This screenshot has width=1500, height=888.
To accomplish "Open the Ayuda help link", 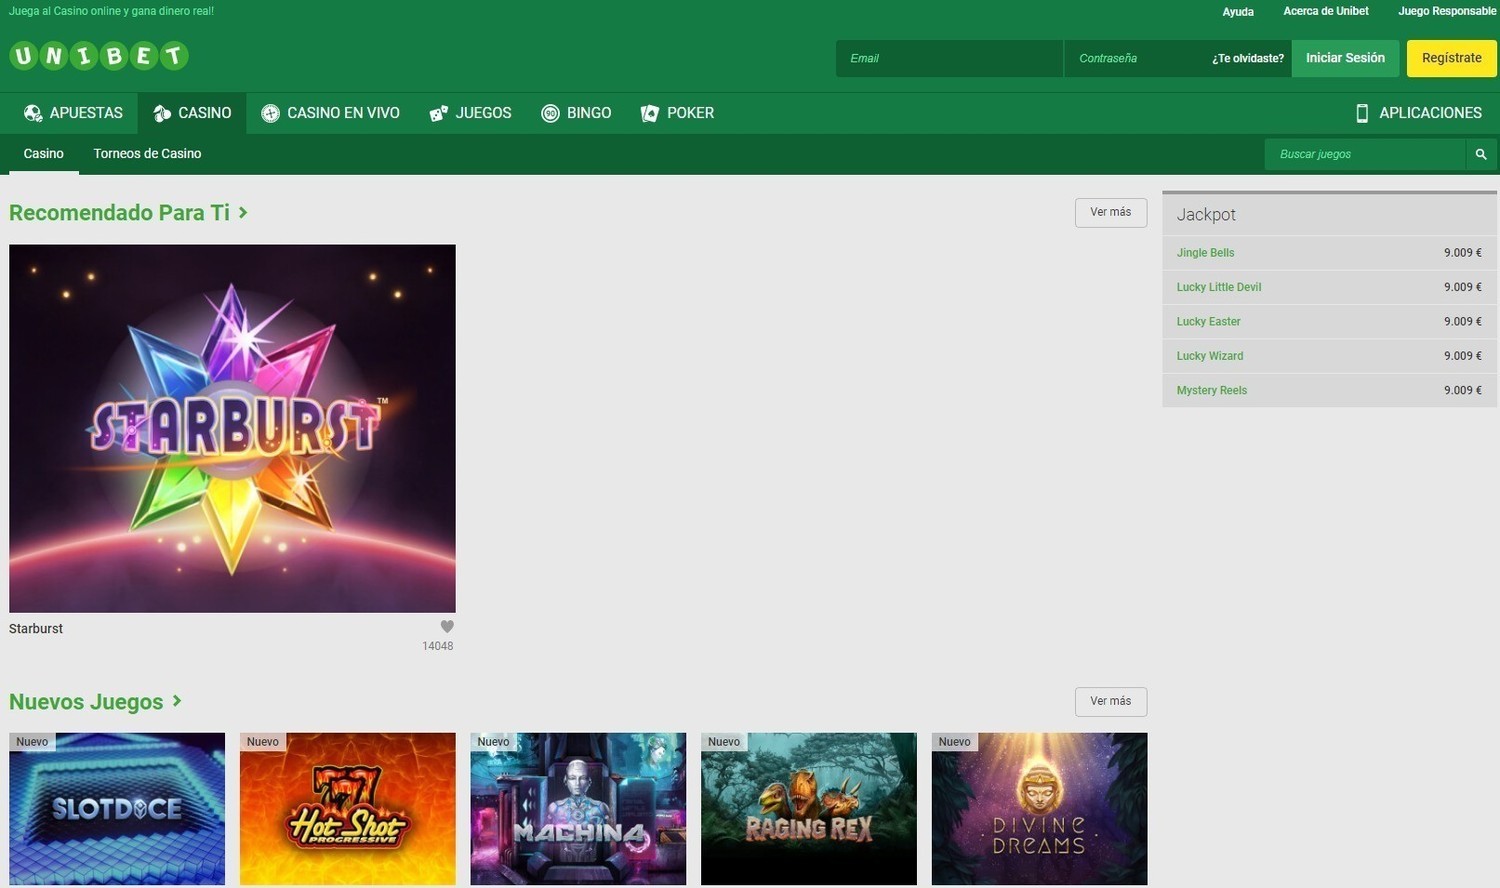I will (x=1238, y=12).
